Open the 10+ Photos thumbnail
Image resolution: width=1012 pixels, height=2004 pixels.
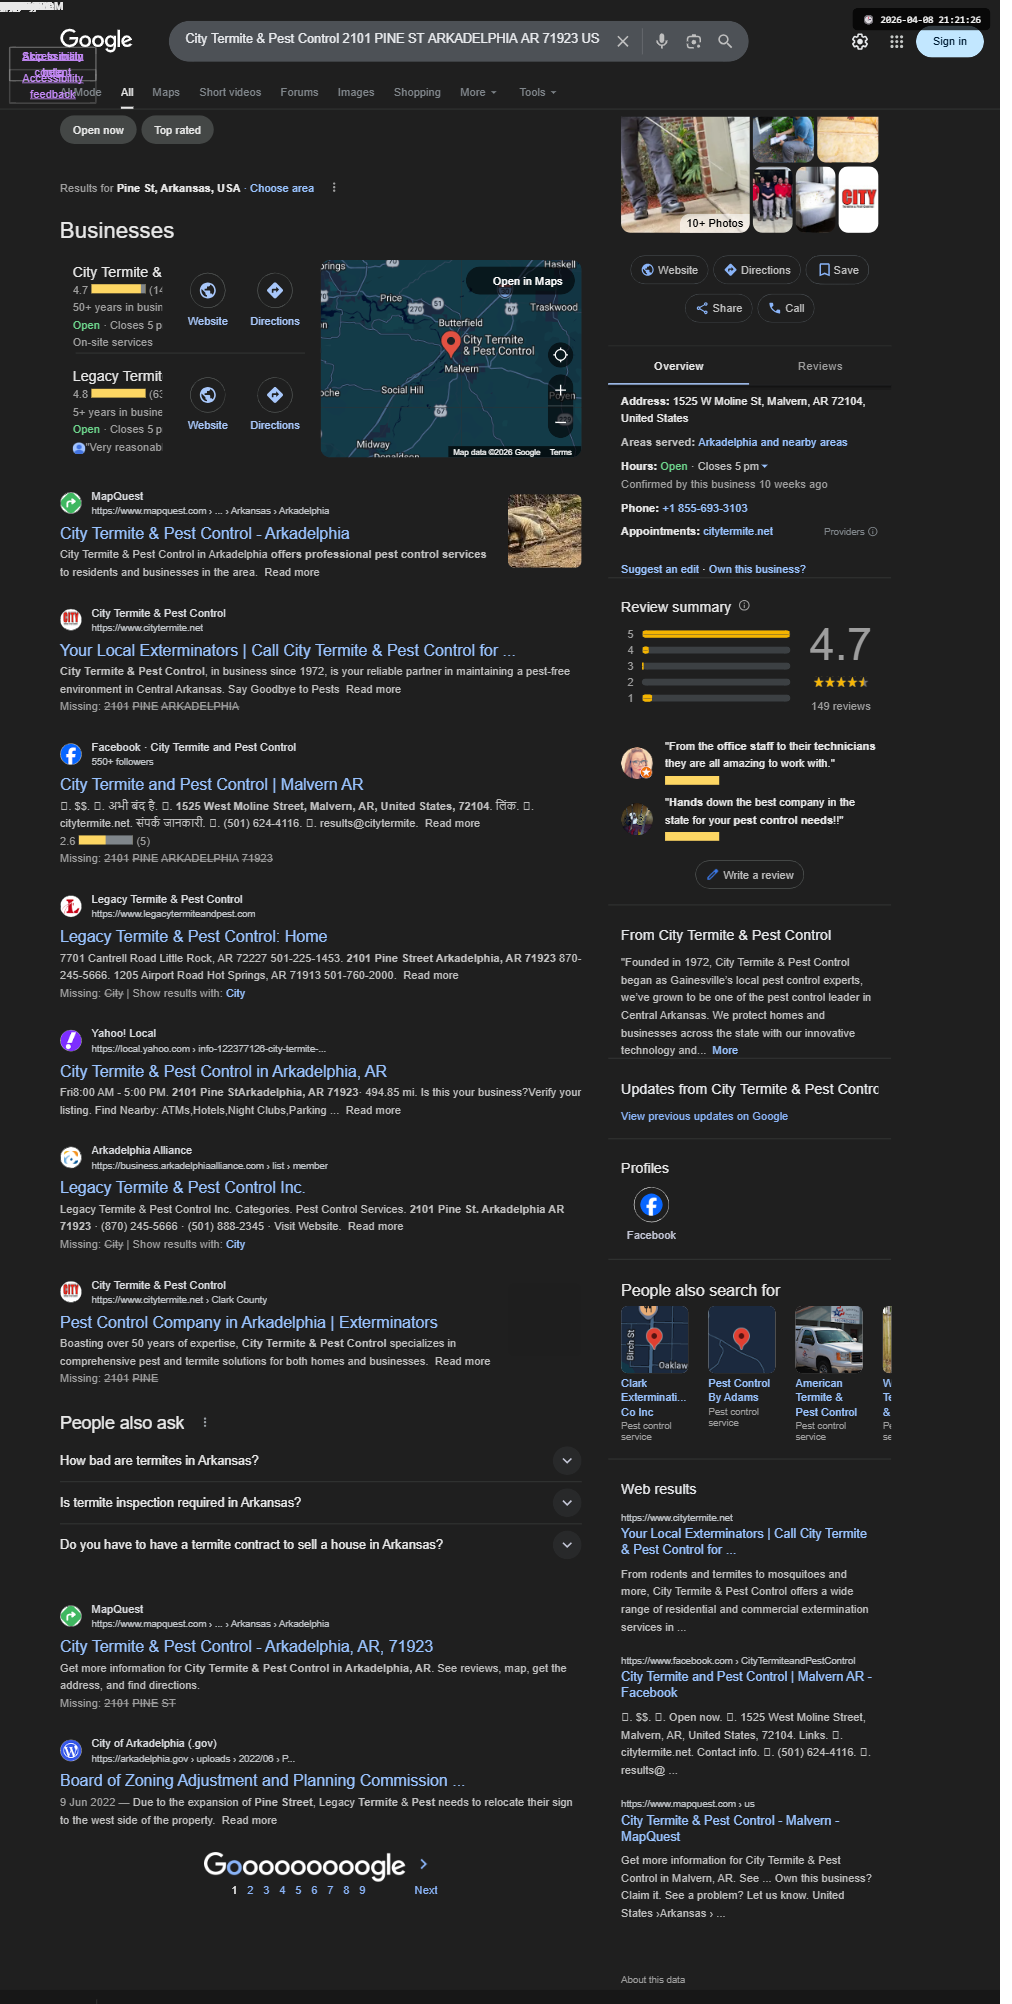tap(685, 174)
